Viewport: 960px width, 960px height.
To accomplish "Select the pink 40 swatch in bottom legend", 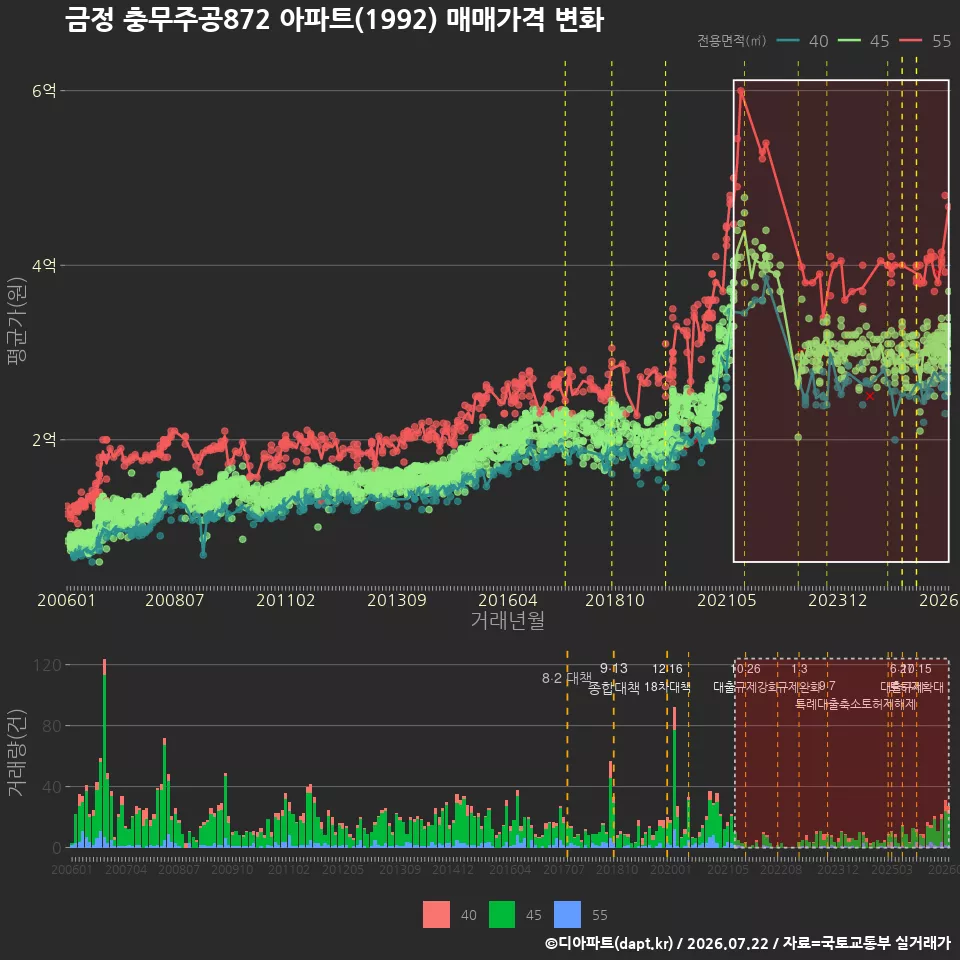I will tap(436, 915).
